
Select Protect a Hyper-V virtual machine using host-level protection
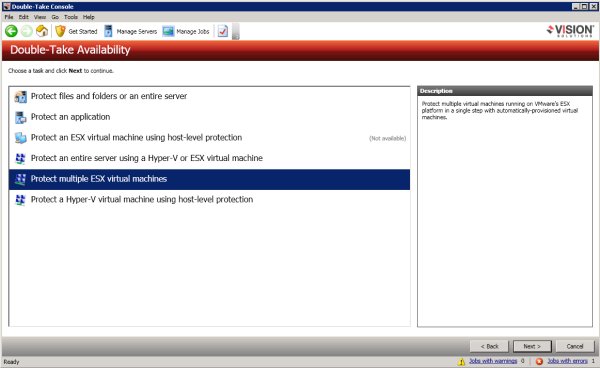point(209,200)
